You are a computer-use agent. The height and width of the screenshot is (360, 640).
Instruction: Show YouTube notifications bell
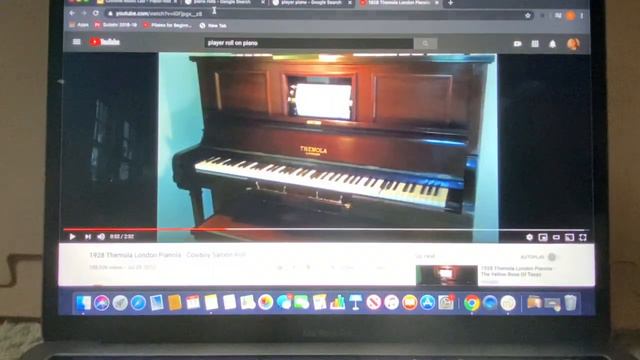[x=553, y=44]
